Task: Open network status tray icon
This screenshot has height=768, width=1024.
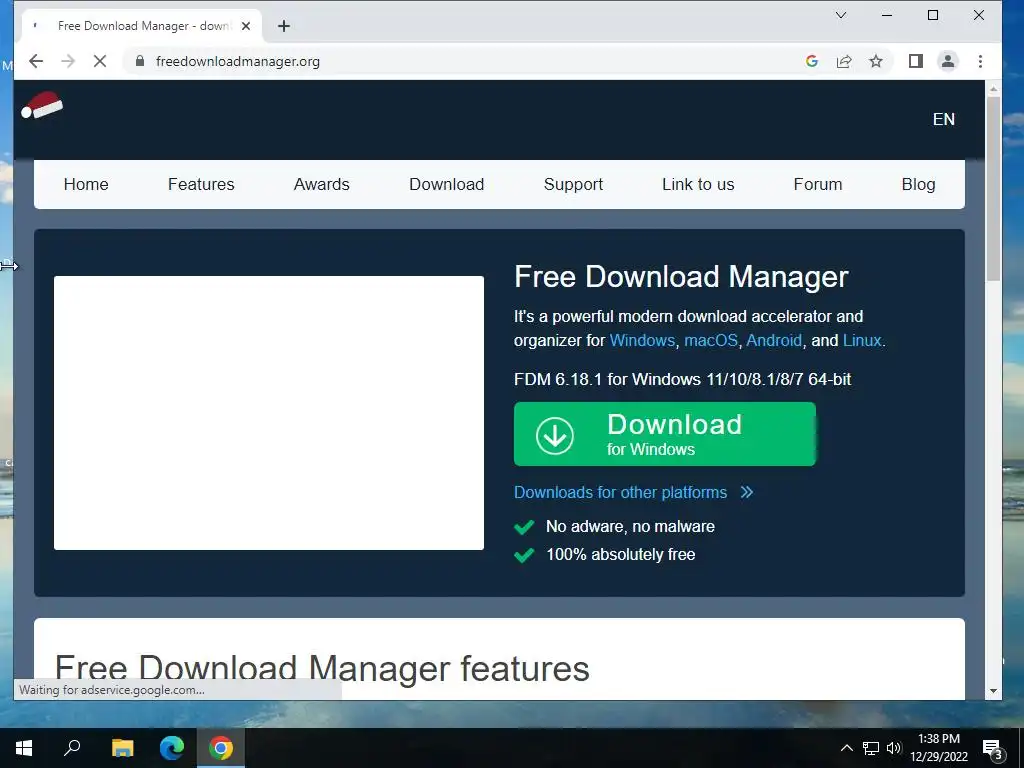Action: point(871,748)
